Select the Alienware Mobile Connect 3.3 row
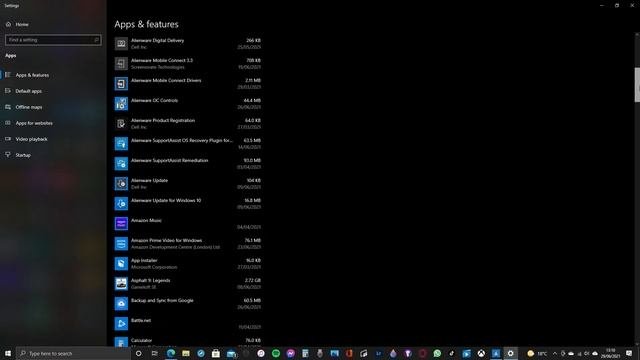This screenshot has height=360, width=640. (188, 64)
